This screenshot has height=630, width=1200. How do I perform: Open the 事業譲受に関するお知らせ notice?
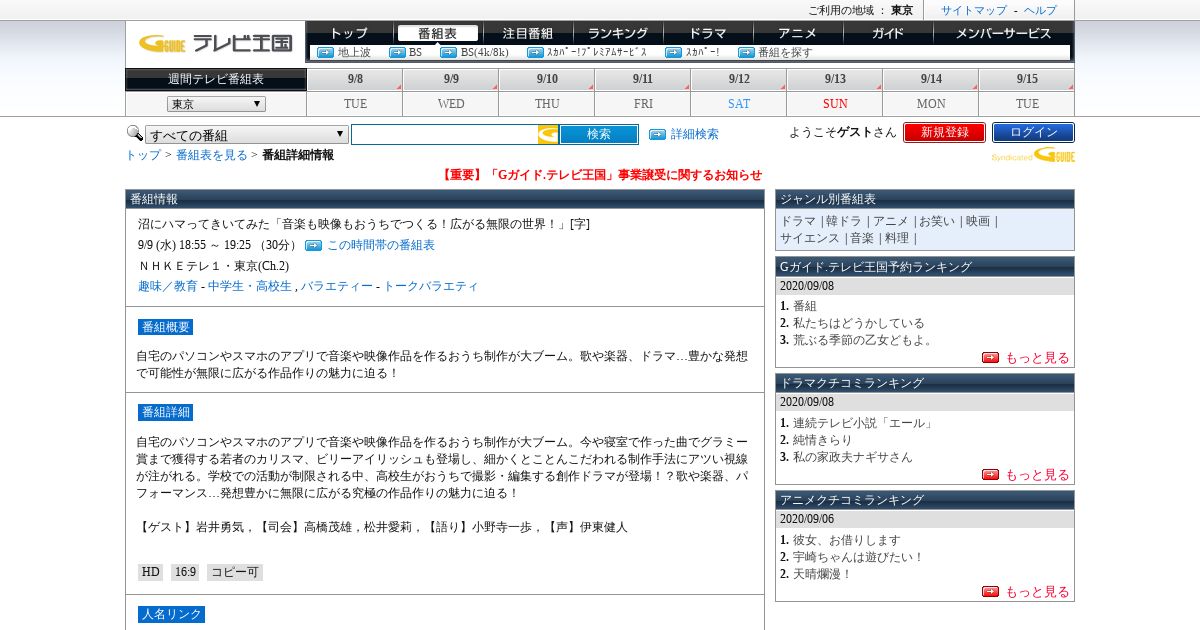coord(600,175)
